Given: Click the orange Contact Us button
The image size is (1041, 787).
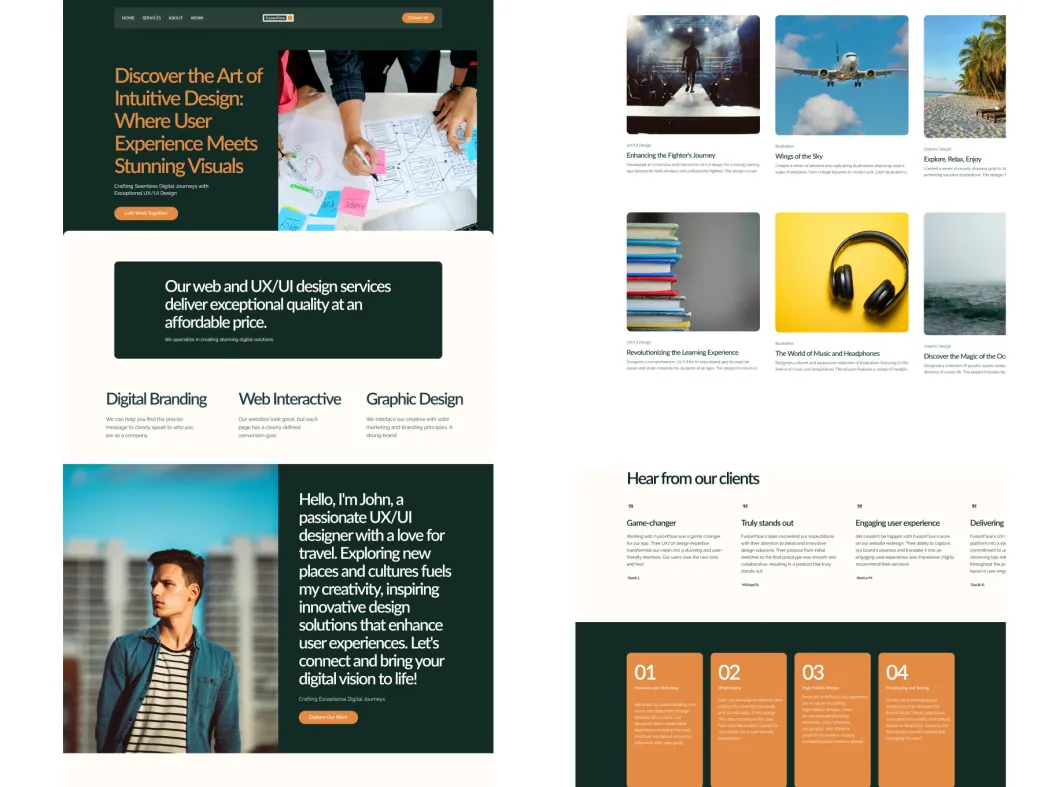Looking at the screenshot, I should point(418,18).
